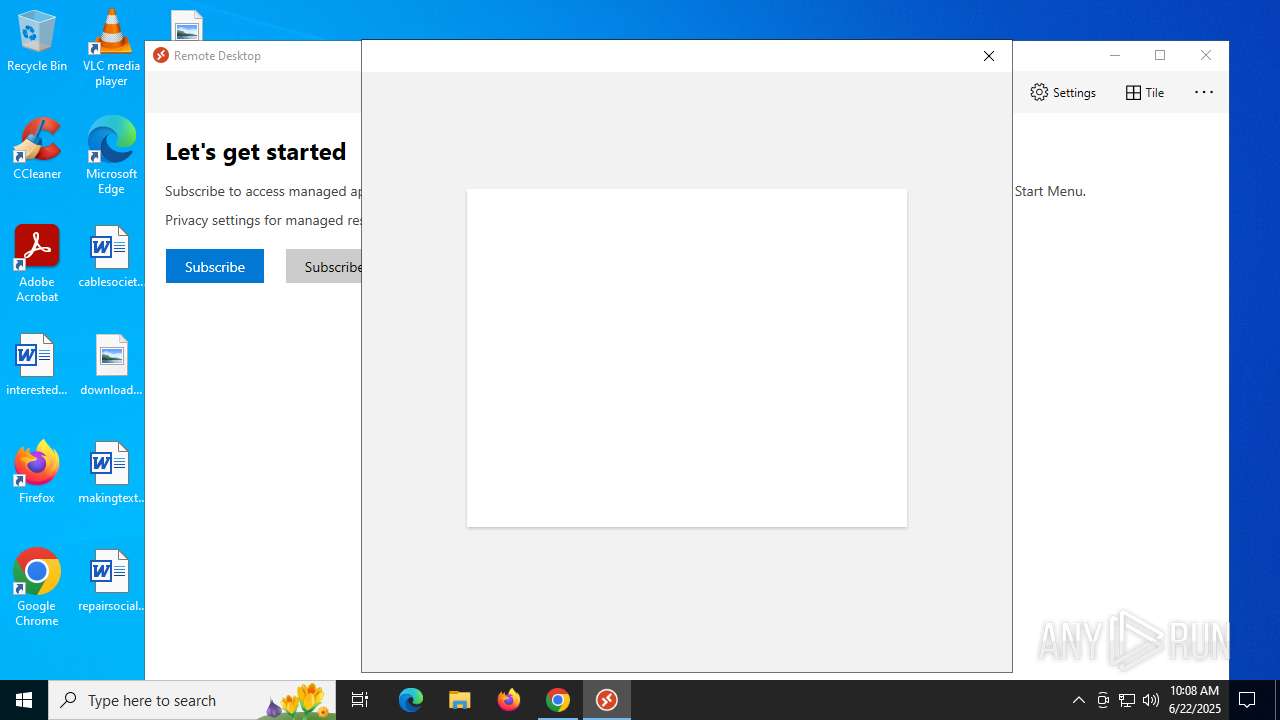
Task: Select the cablesociet Word document
Action: pos(111,257)
